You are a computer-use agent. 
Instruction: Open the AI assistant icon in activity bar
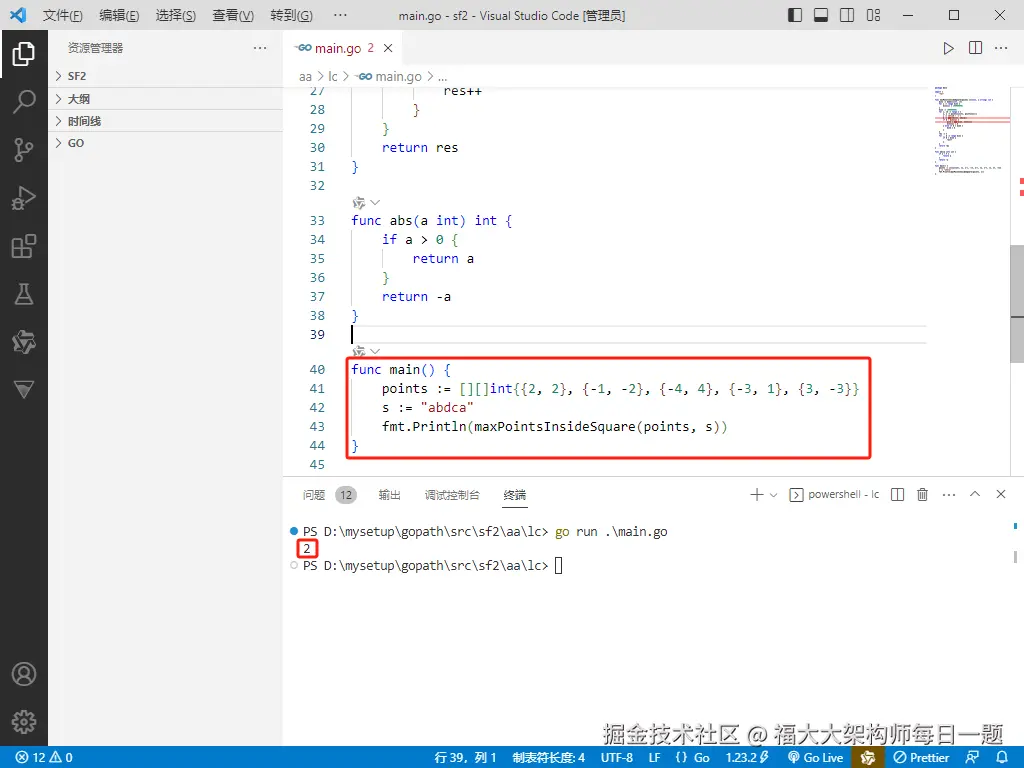click(x=24, y=342)
